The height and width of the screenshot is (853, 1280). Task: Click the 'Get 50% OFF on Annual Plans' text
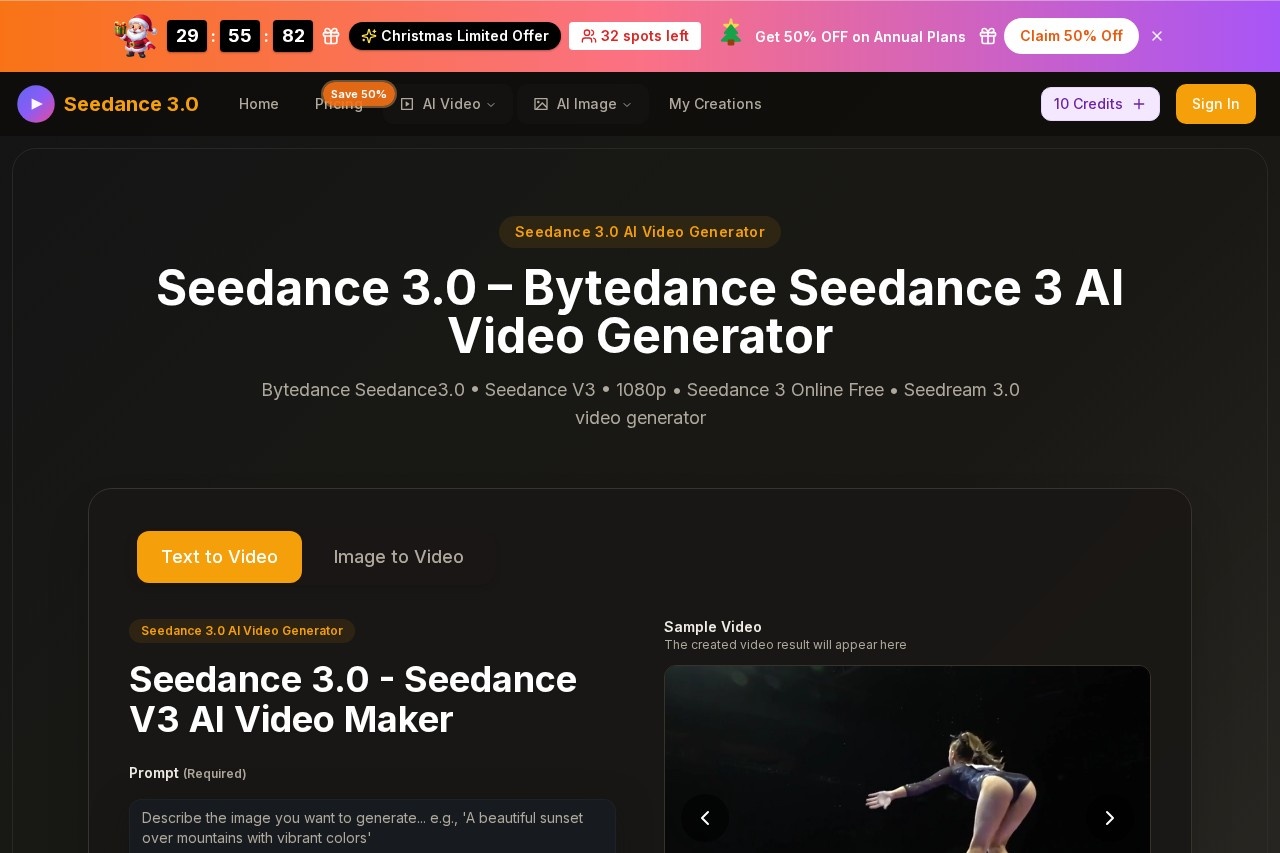point(860,37)
